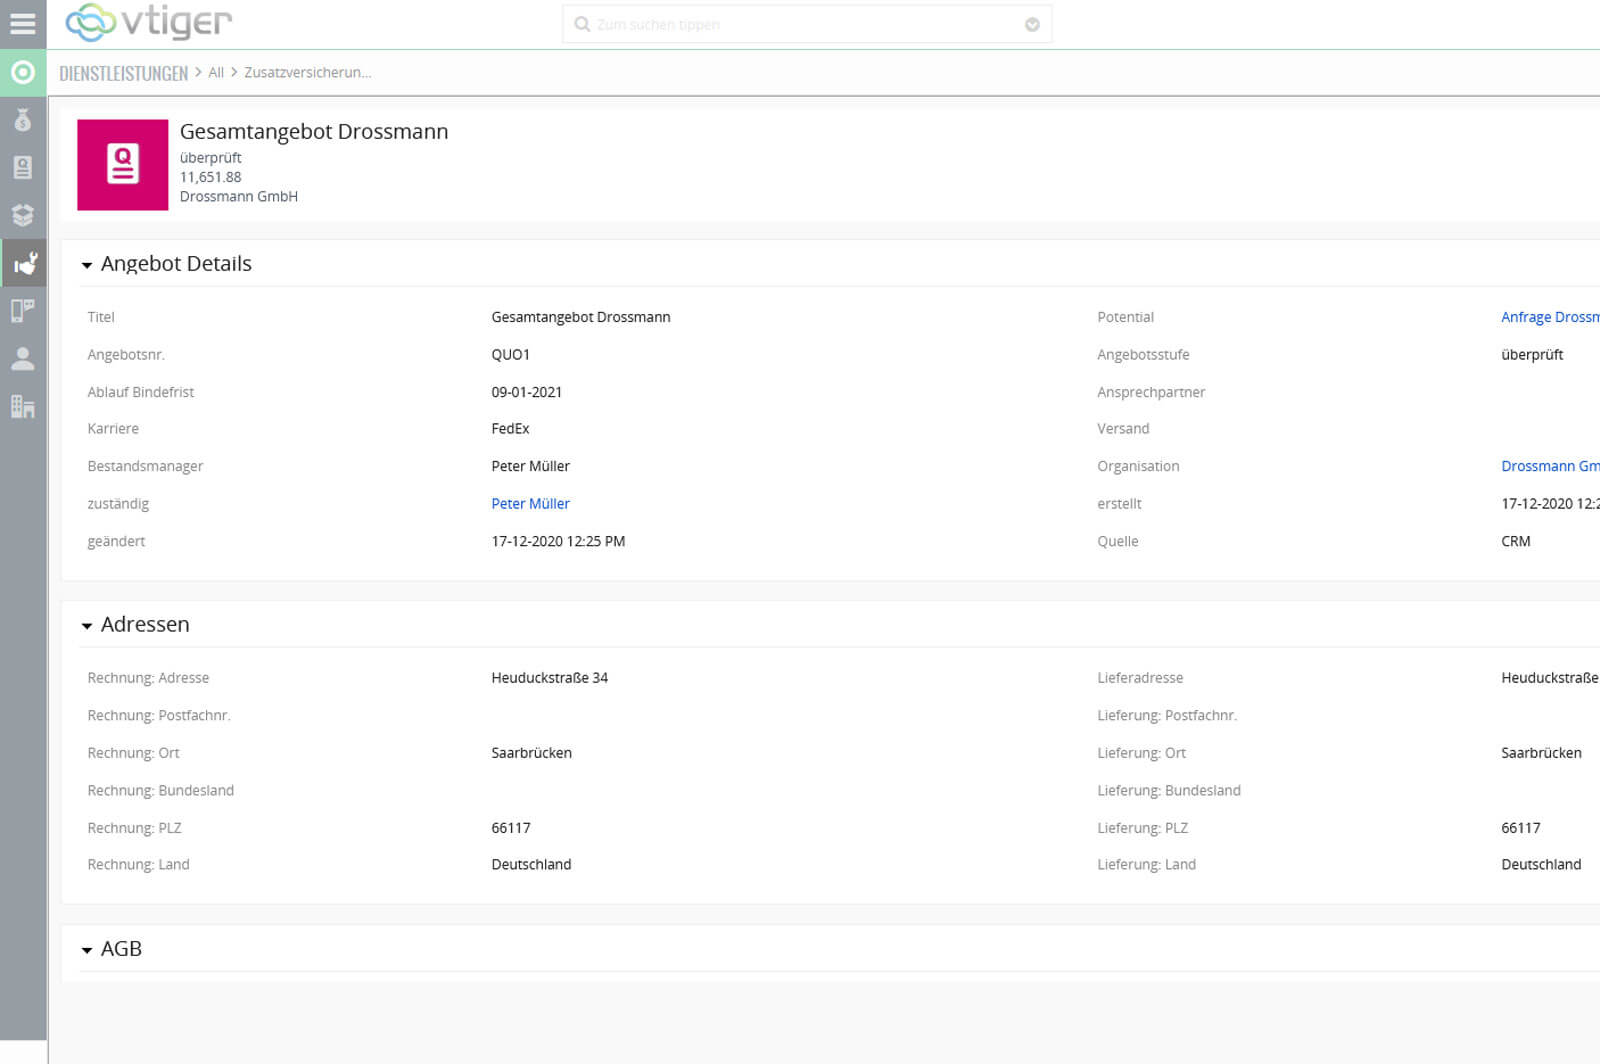
Task: Open the Peter Müller zuständig link
Action: [x=530, y=504]
